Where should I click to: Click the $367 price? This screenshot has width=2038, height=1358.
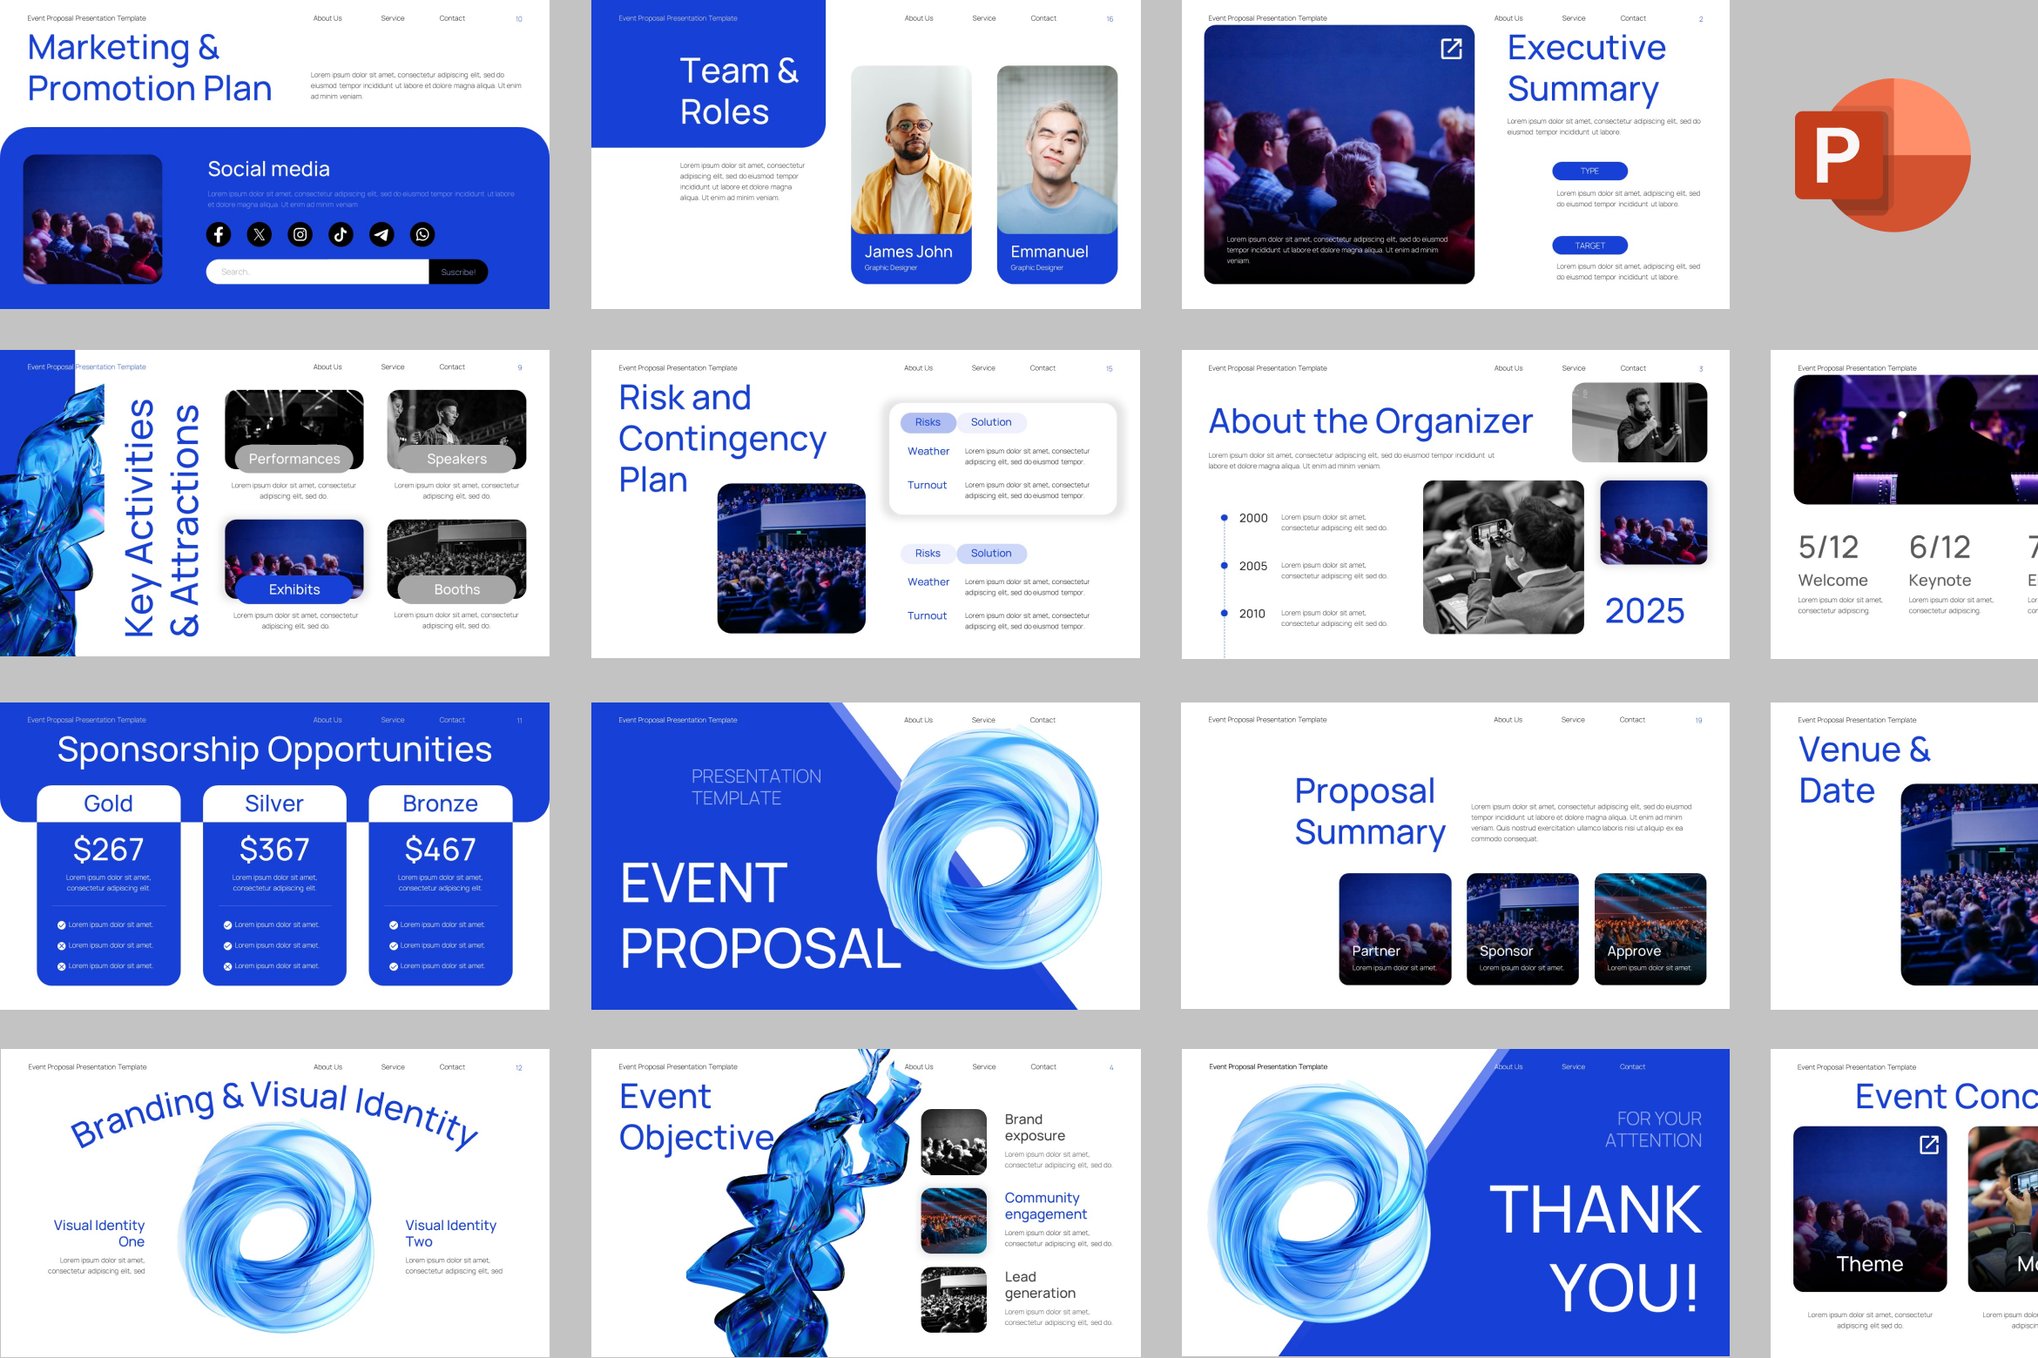(x=274, y=850)
